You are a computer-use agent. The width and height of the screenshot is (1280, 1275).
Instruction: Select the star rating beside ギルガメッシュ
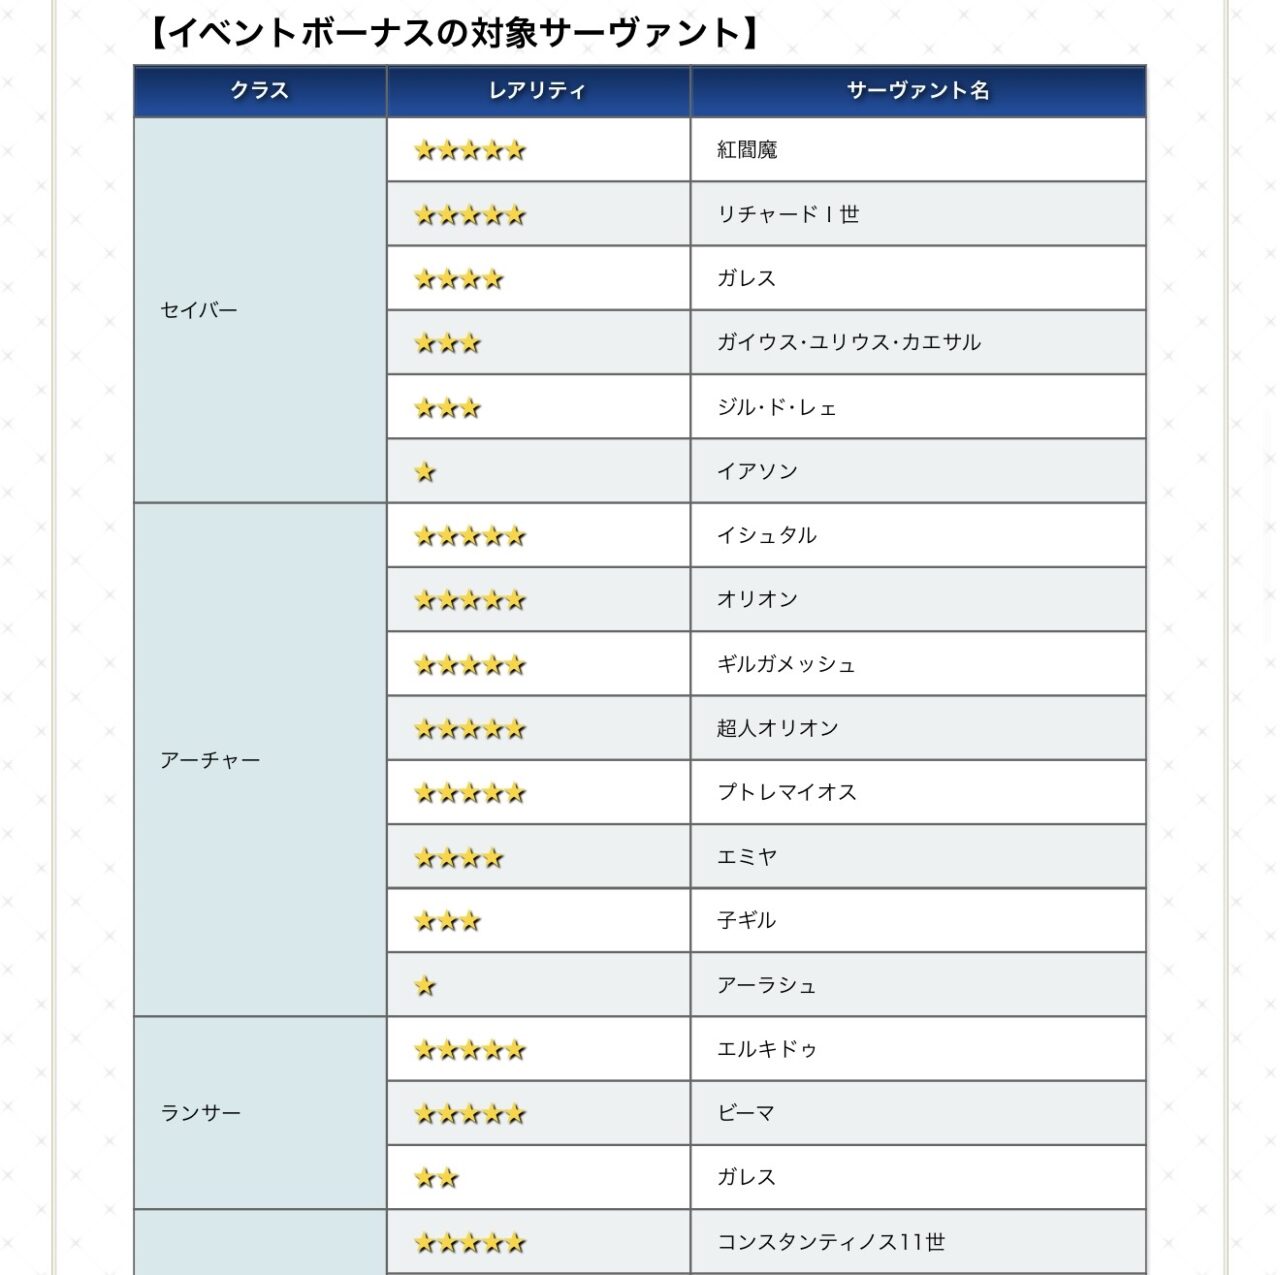pos(469,665)
